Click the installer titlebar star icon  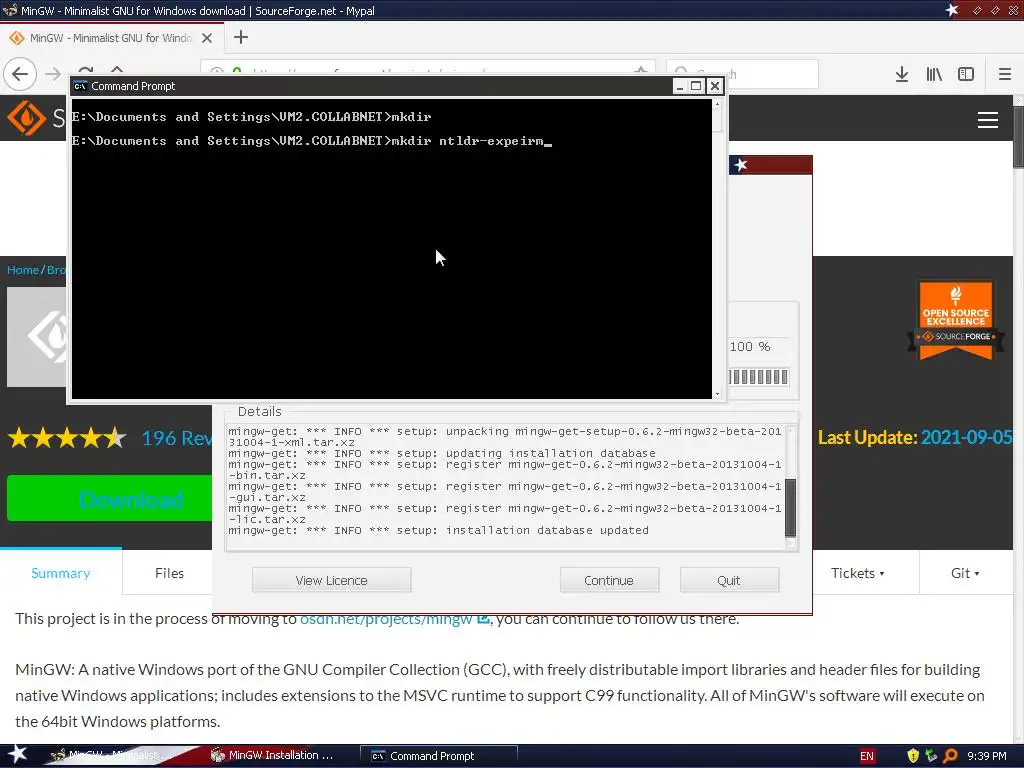741,165
